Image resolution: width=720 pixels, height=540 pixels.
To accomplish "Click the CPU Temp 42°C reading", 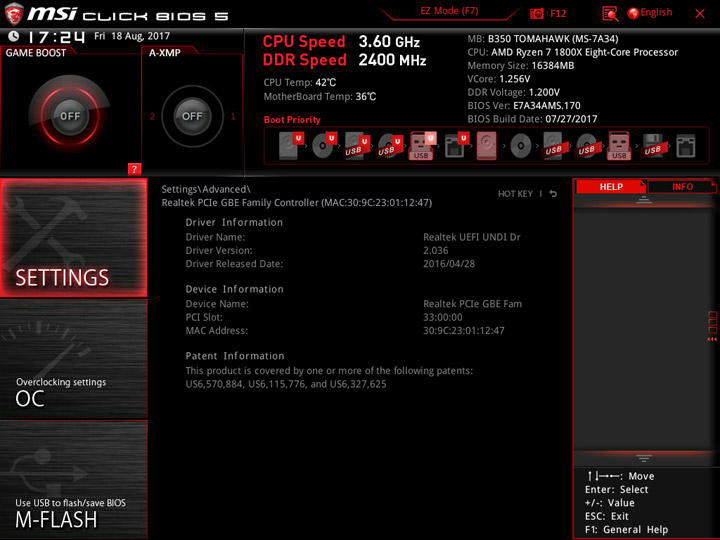I will point(300,83).
